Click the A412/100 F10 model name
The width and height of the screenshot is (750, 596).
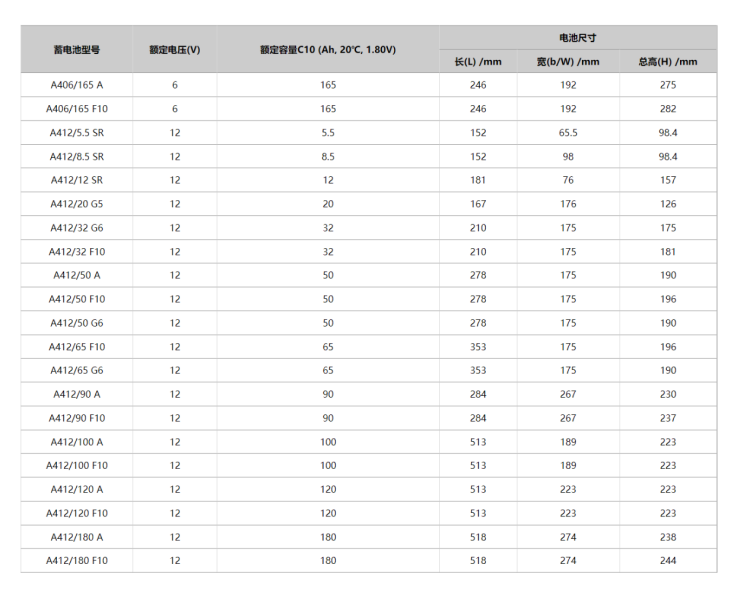point(76,466)
